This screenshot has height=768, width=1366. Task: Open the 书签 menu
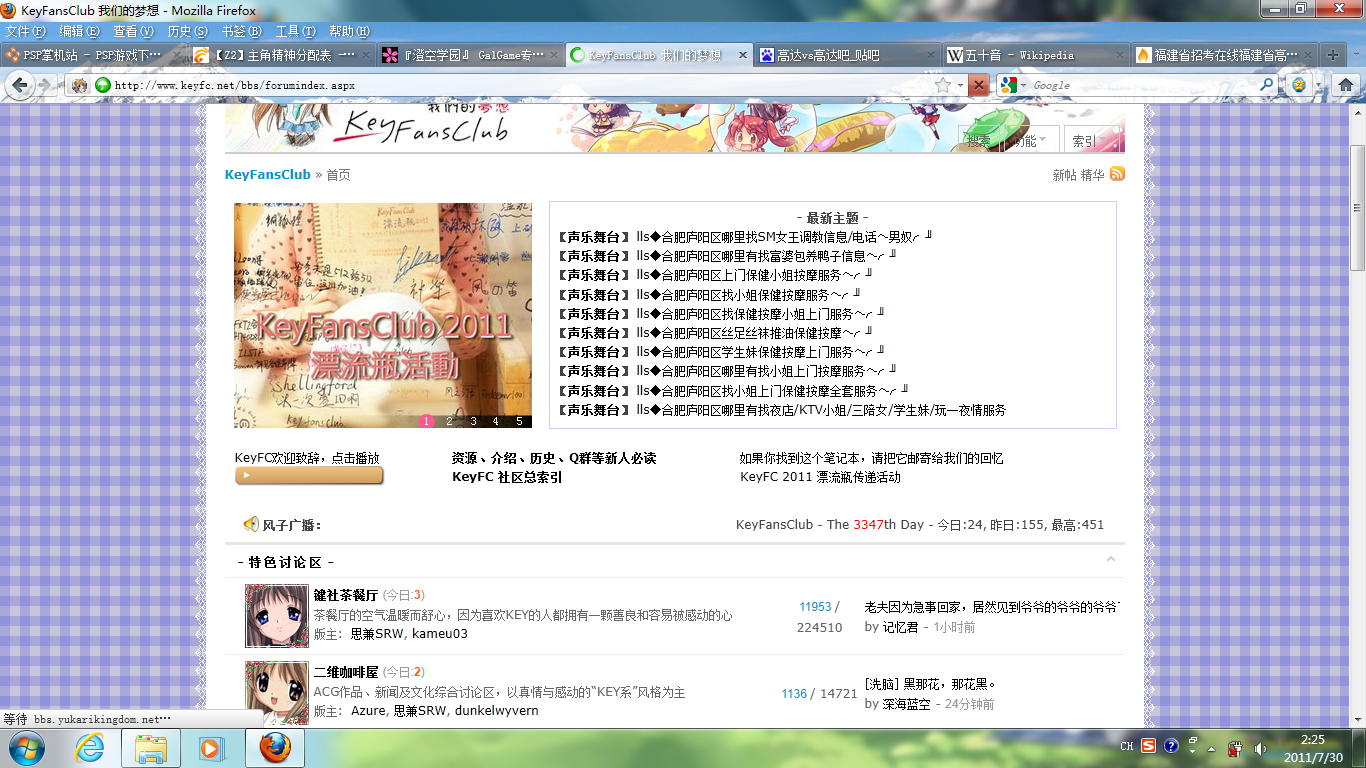[241, 32]
